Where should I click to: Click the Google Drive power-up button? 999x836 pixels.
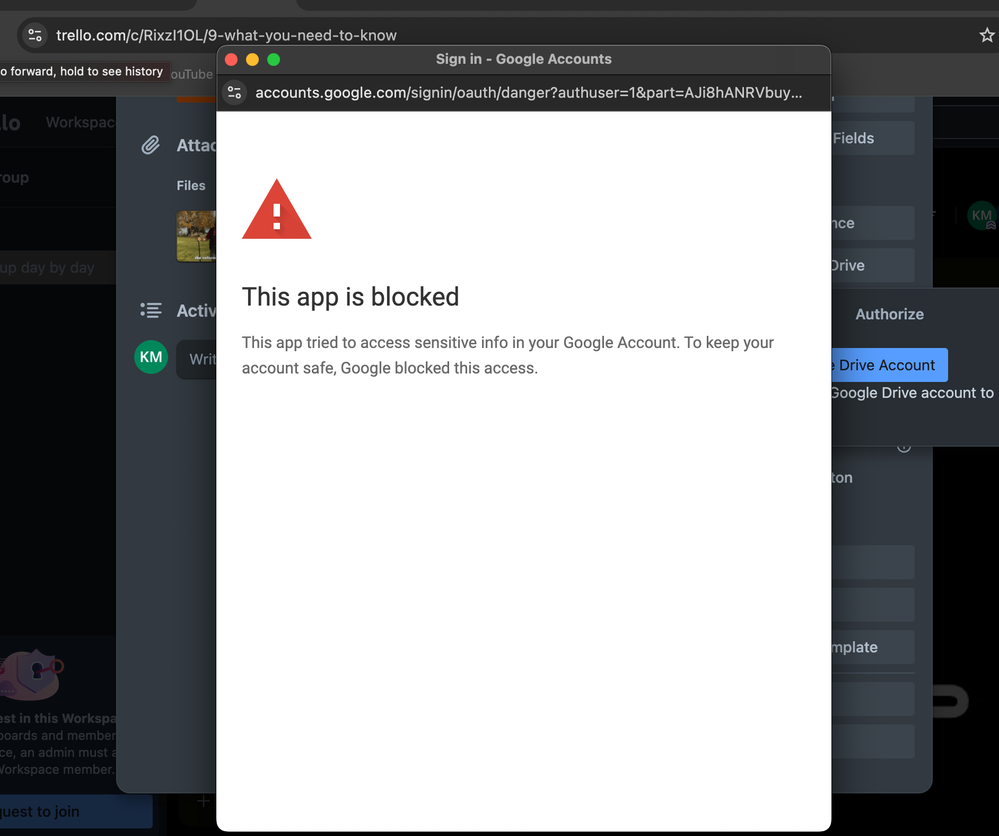(x=873, y=265)
